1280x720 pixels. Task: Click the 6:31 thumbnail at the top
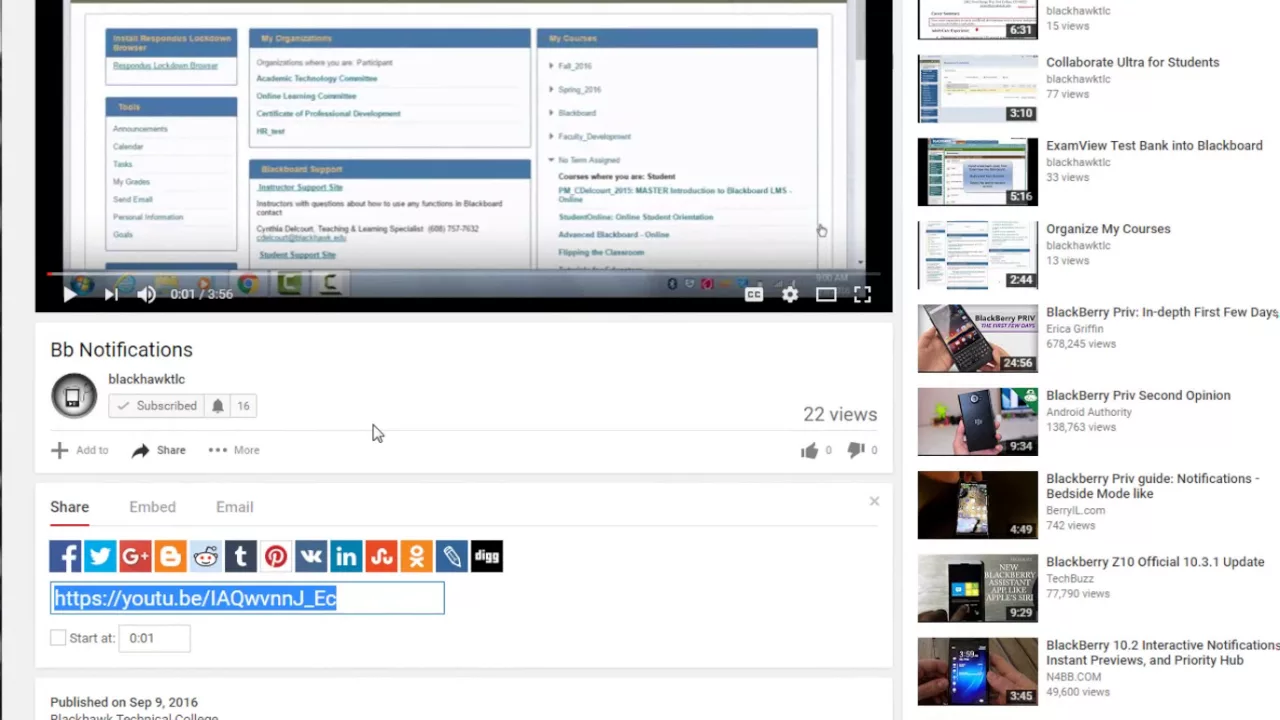click(x=978, y=19)
